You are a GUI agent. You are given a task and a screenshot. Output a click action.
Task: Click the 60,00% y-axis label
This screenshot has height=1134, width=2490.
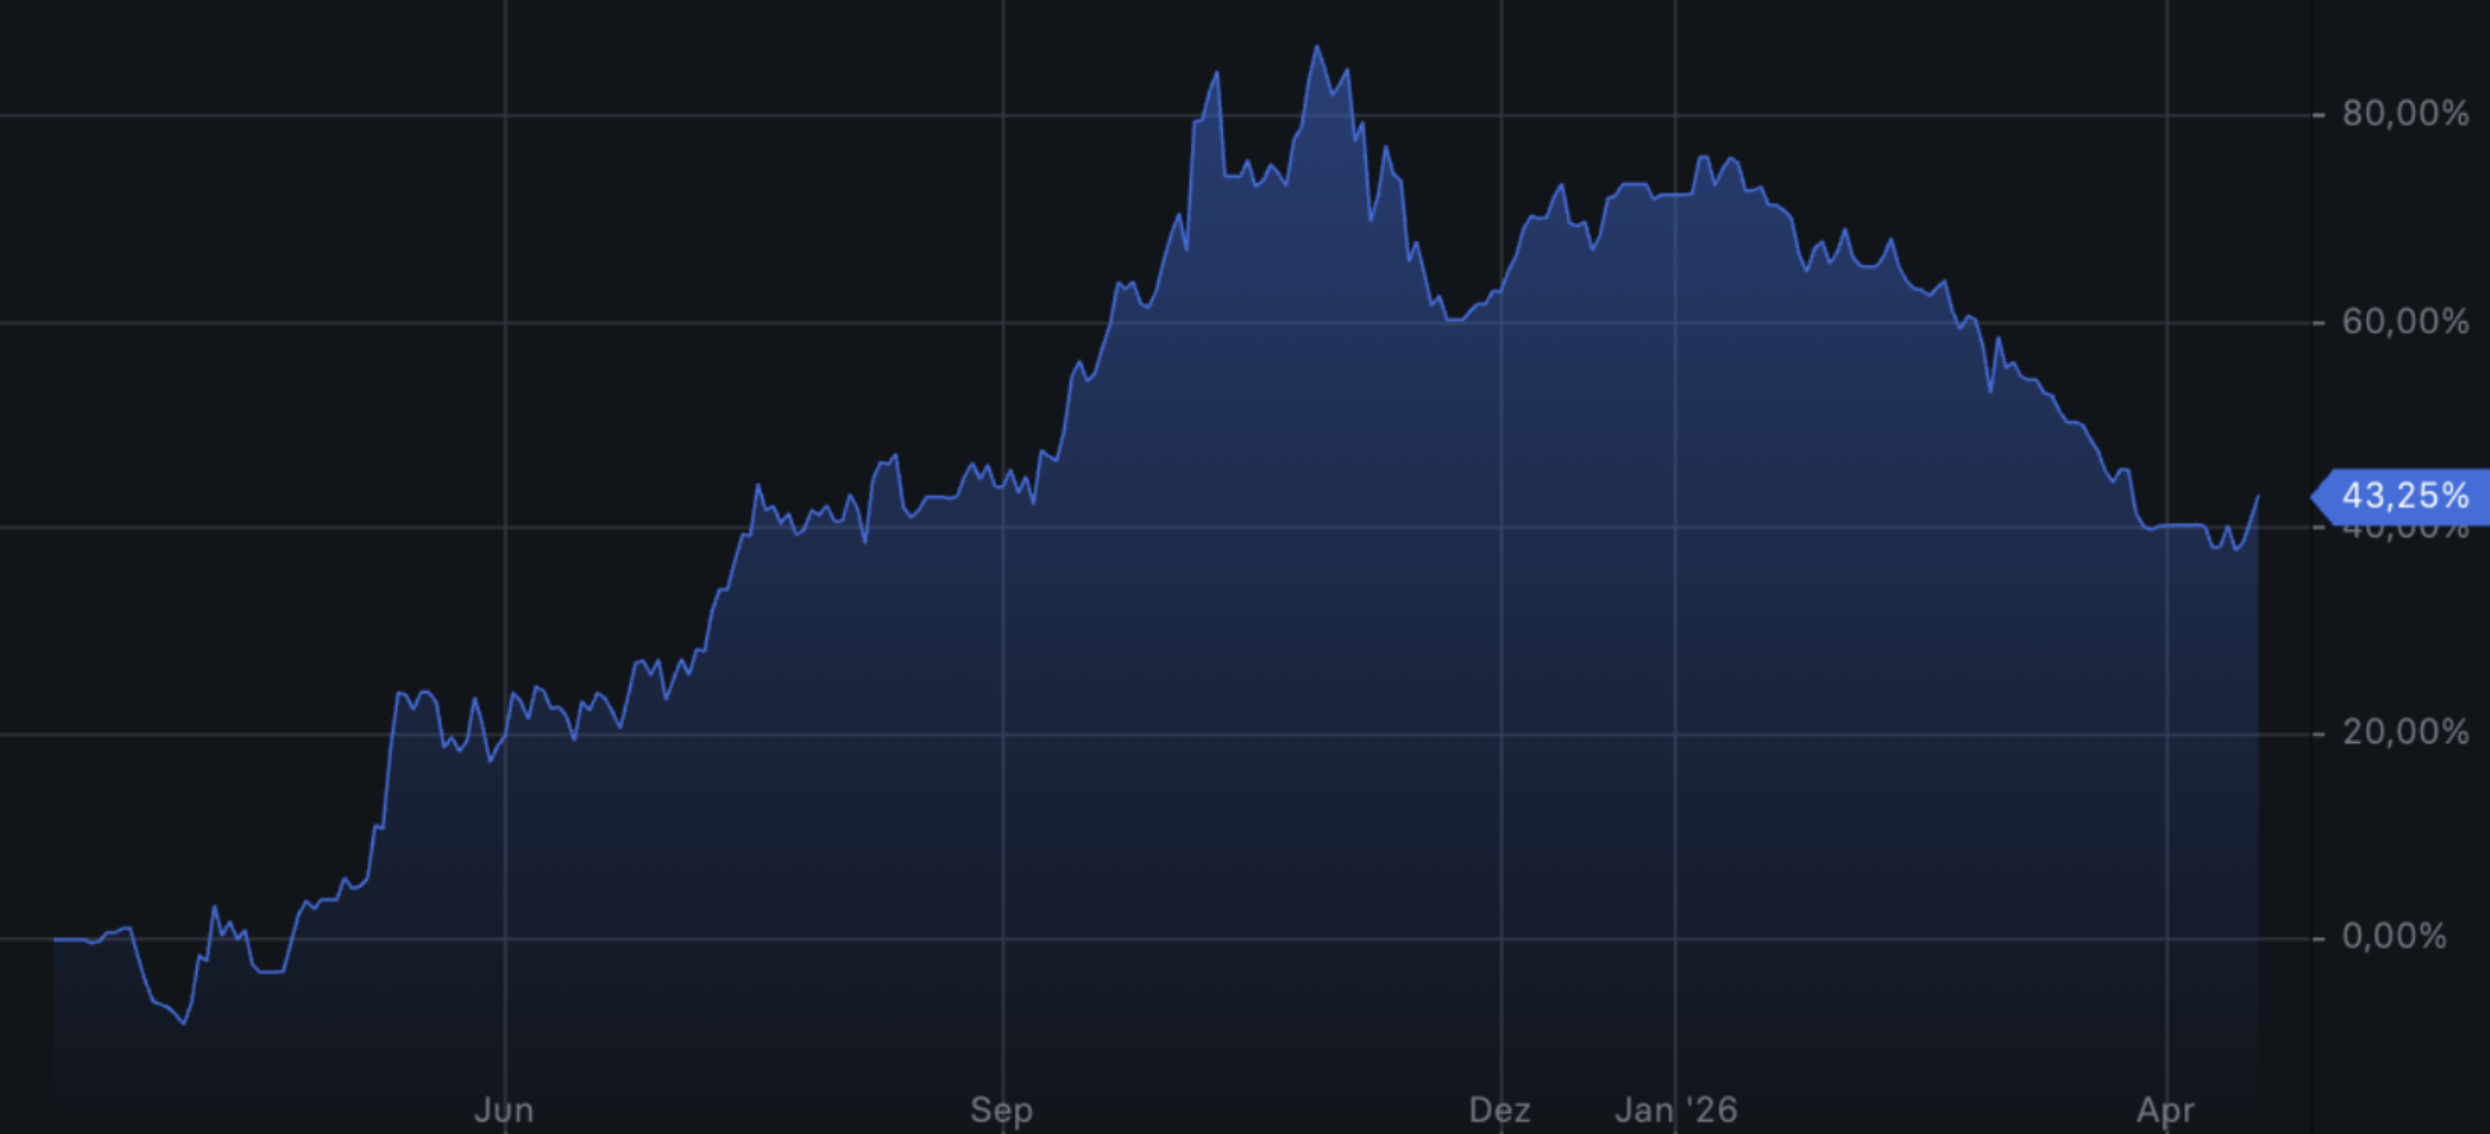(x=2404, y=322)
